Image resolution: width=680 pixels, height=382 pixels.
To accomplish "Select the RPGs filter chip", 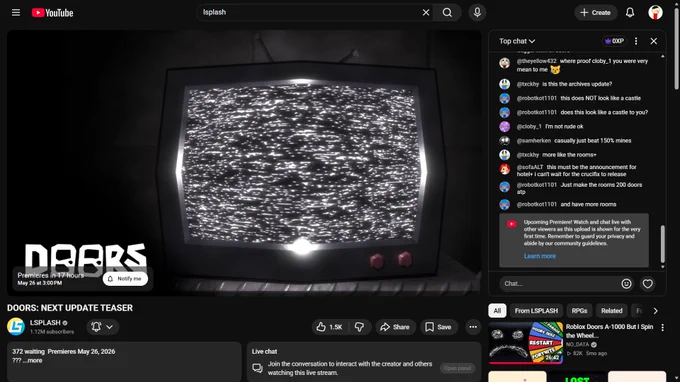I will (579, 310).
